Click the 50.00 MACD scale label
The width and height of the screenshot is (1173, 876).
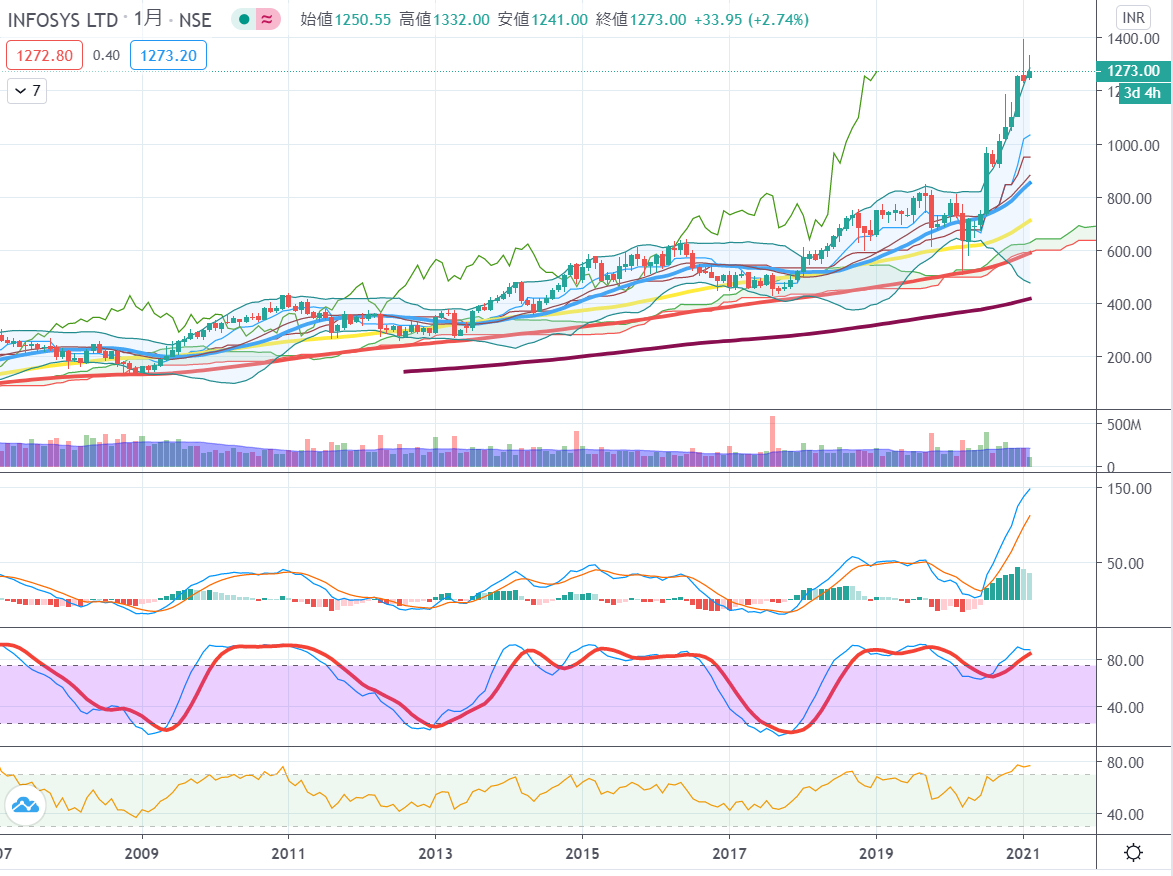click(x=1126, y=563)
